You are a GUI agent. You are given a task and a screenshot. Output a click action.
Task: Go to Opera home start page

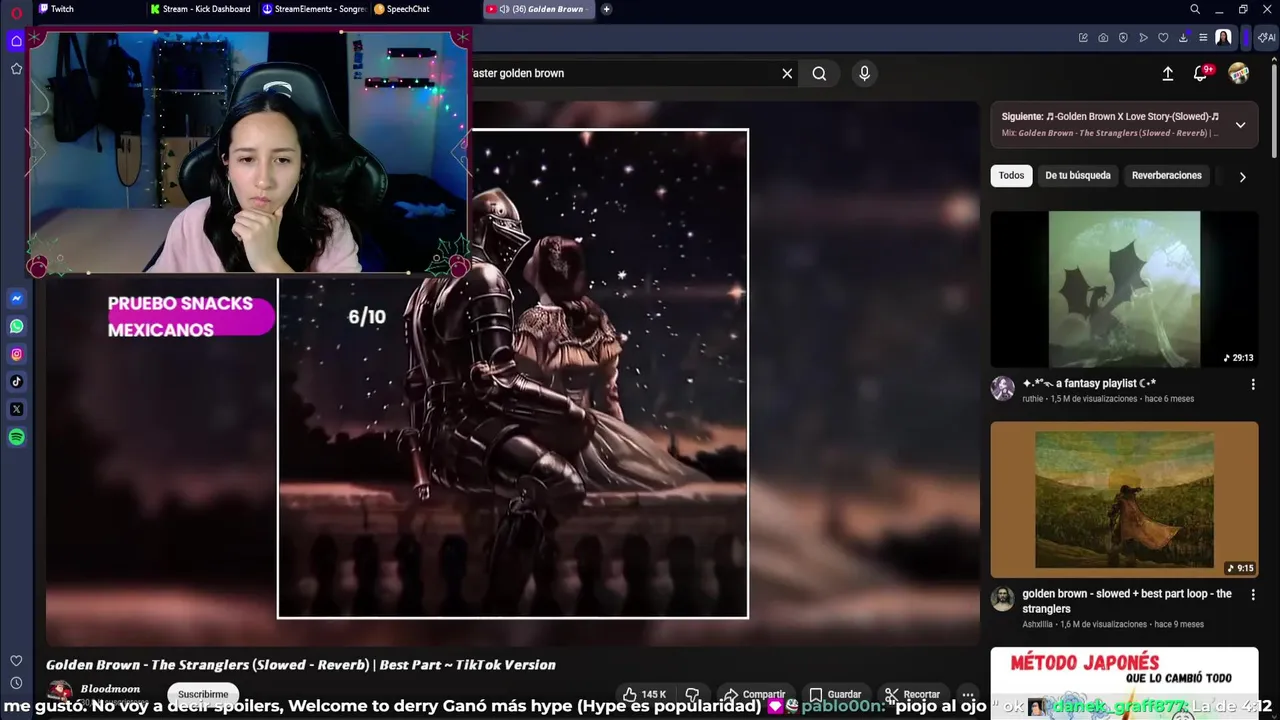(x=16, y=41)
